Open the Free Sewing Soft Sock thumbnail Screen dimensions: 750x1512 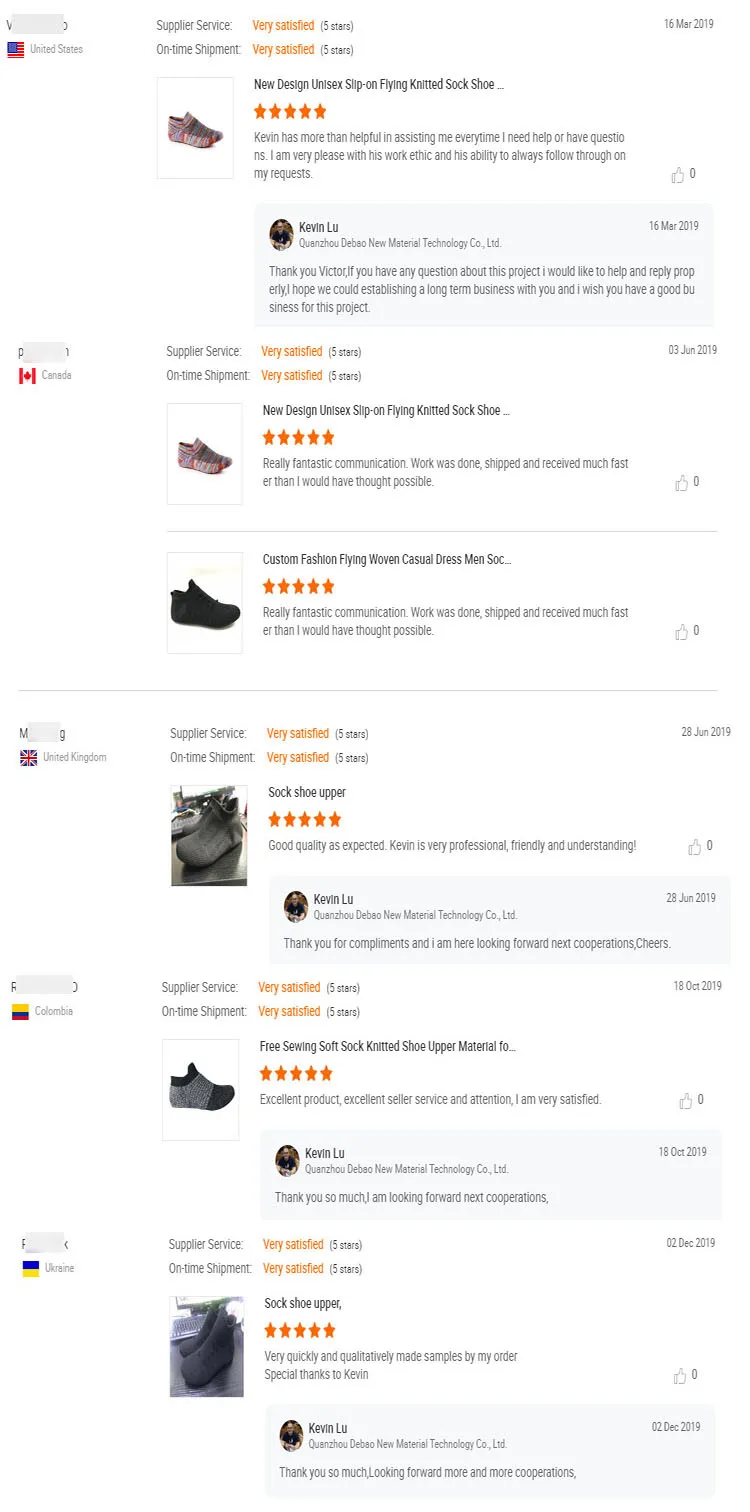click(x=200, y=1089)
